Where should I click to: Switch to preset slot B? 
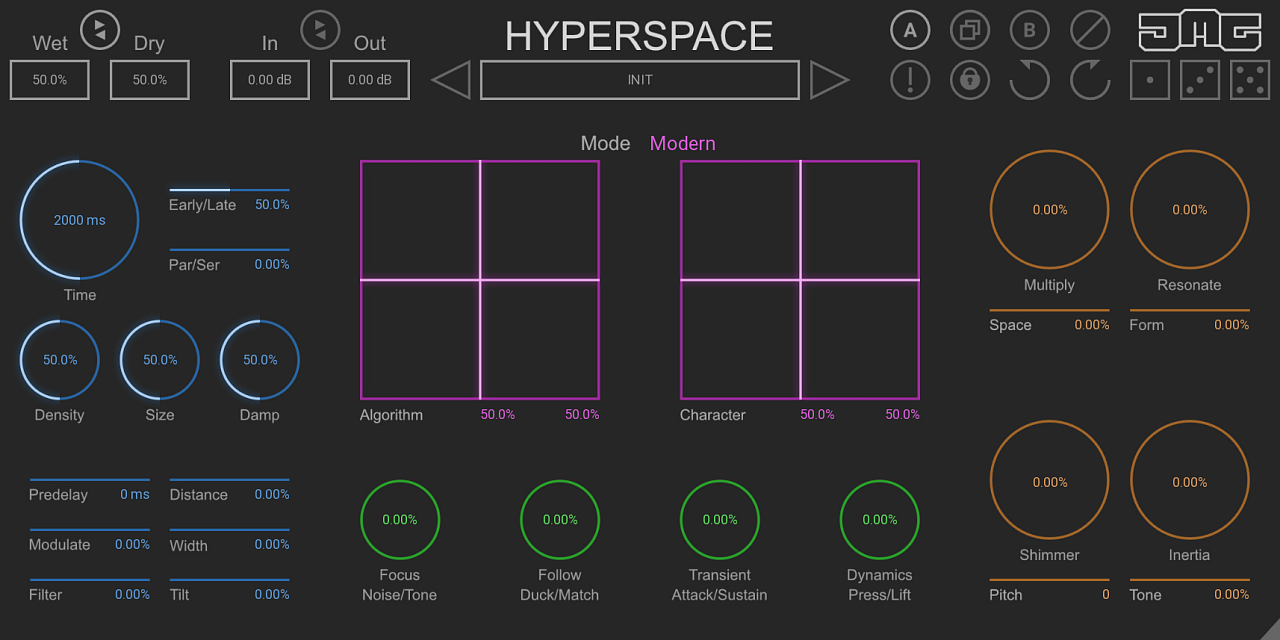pos(1029,30)
